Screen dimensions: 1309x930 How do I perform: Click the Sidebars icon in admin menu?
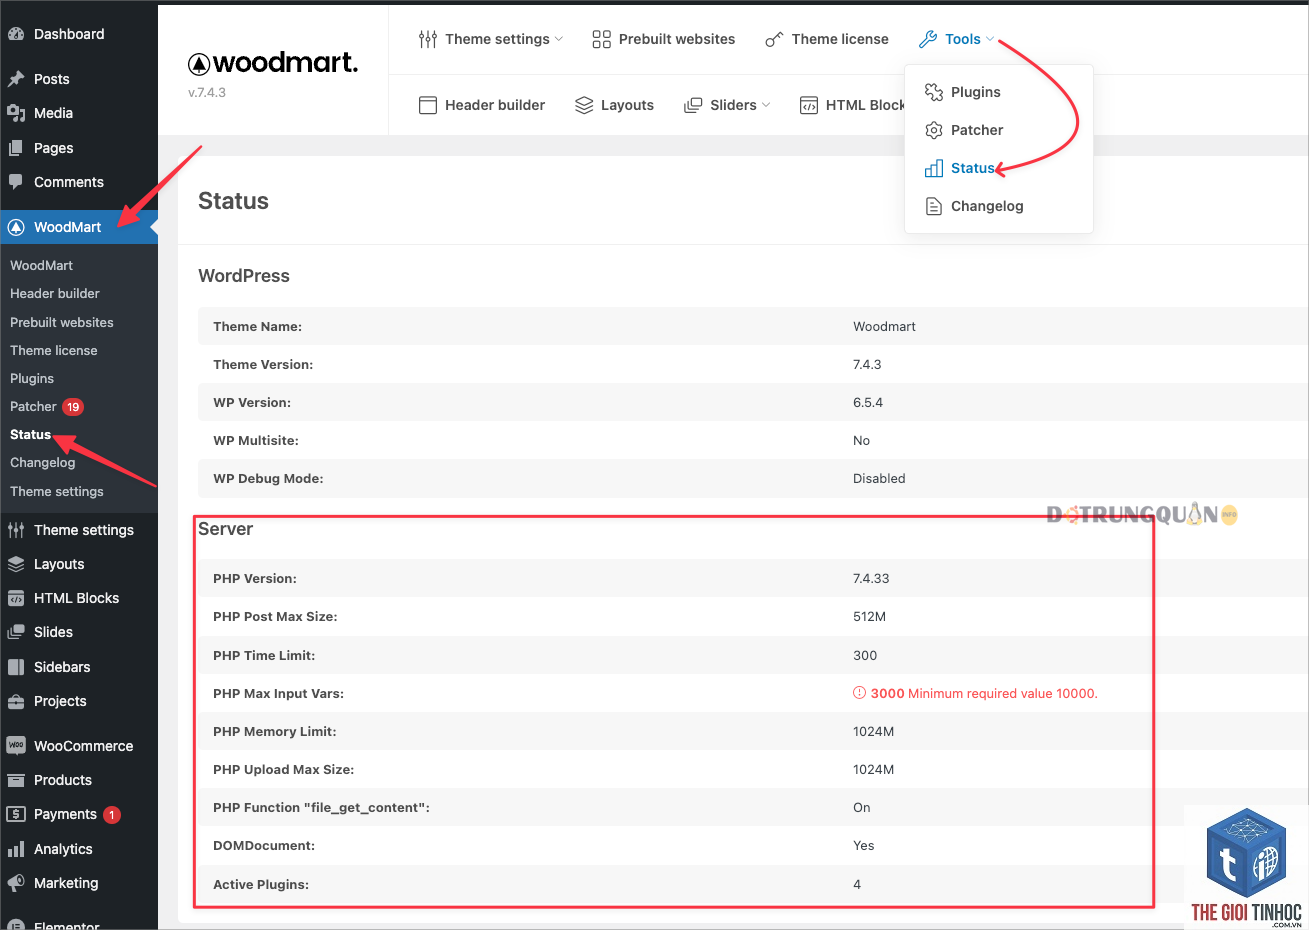click(x=16, y=667)
